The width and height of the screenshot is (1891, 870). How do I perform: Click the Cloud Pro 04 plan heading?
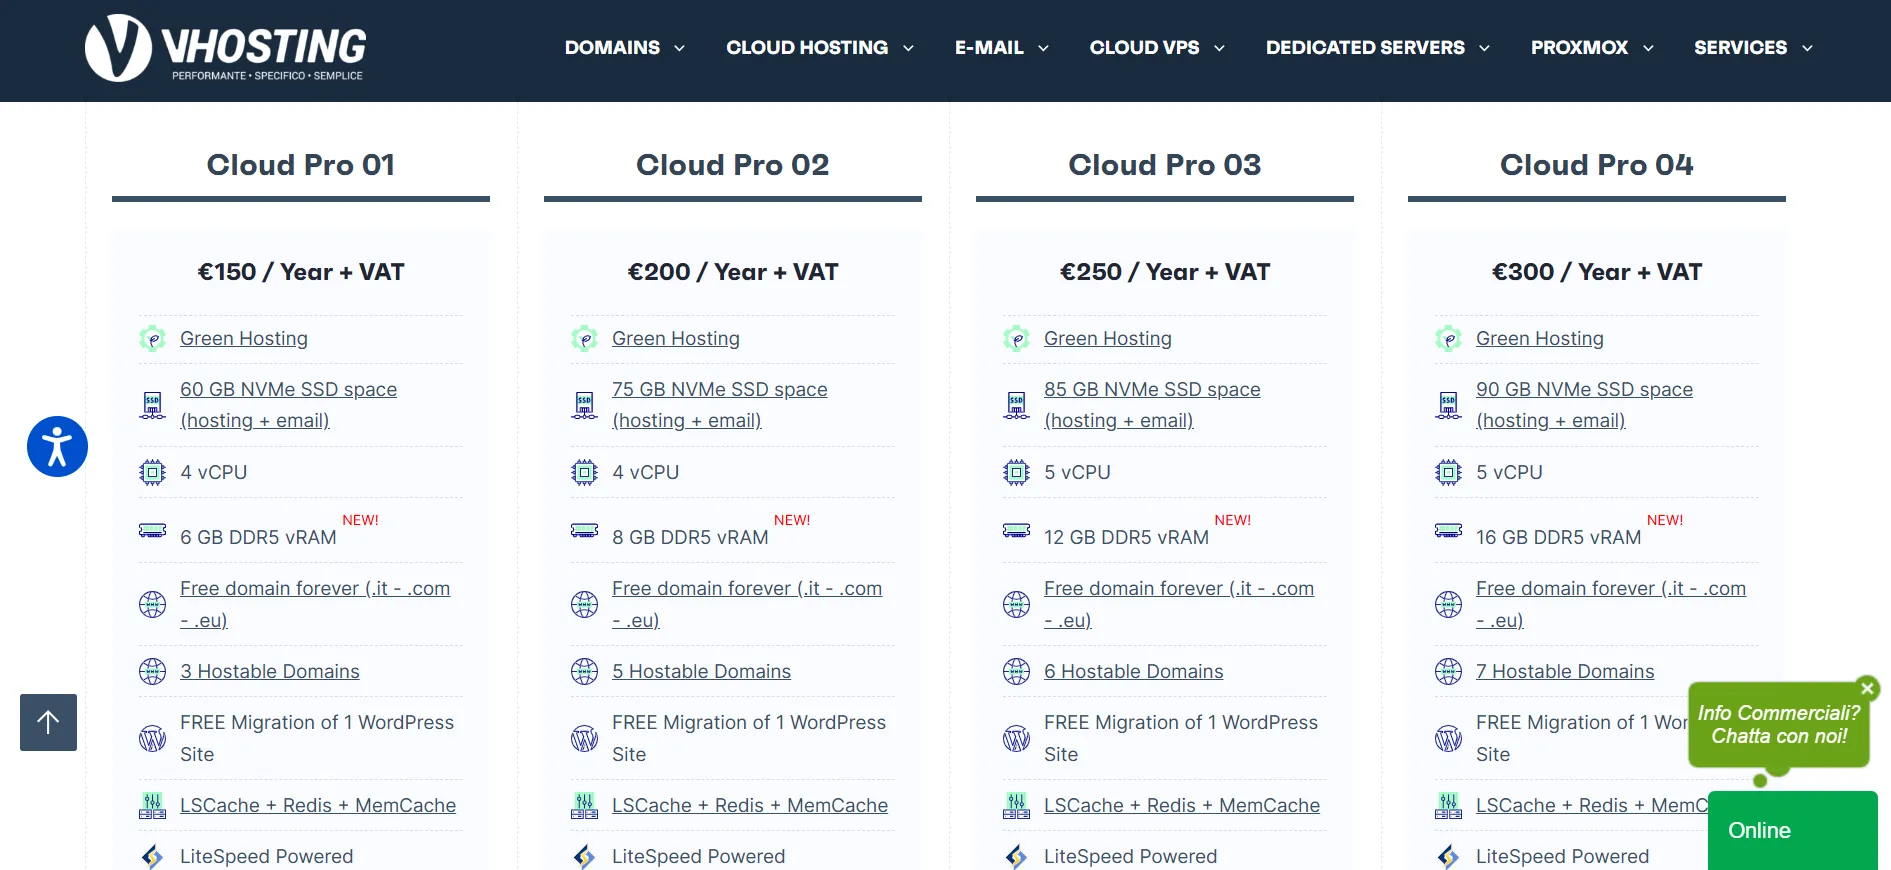1597,165
